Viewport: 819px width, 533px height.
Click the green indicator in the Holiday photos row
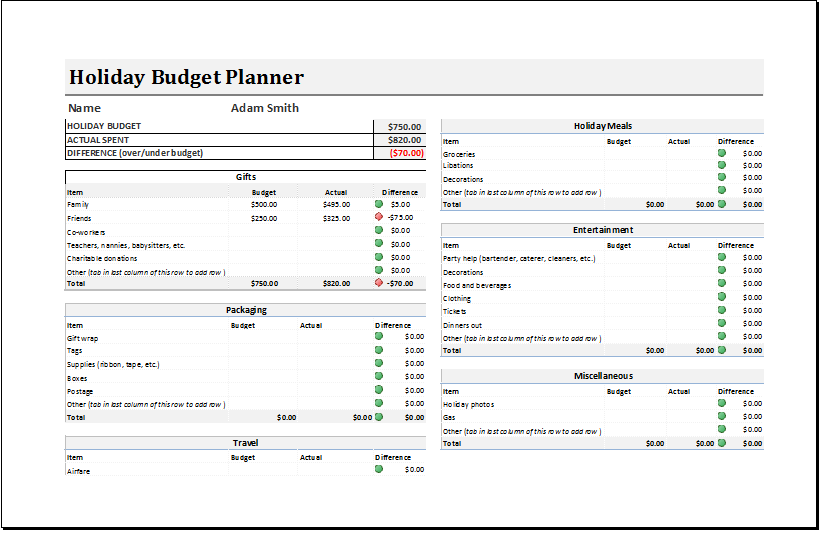(x=722, y=403)
